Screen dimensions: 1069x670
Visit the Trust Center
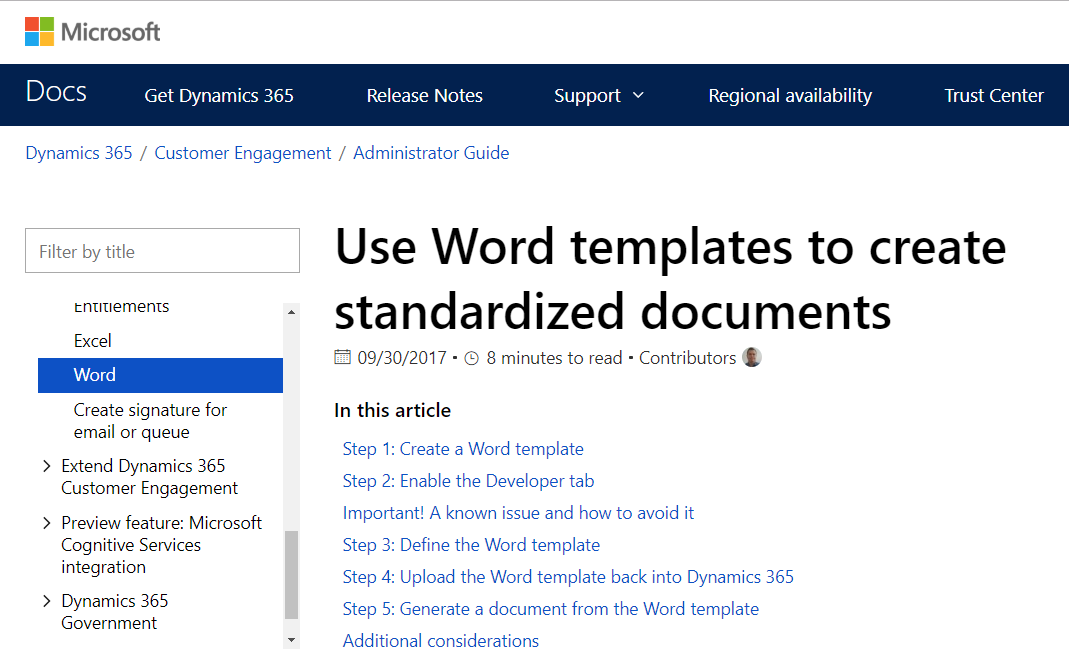click(993, 95)
